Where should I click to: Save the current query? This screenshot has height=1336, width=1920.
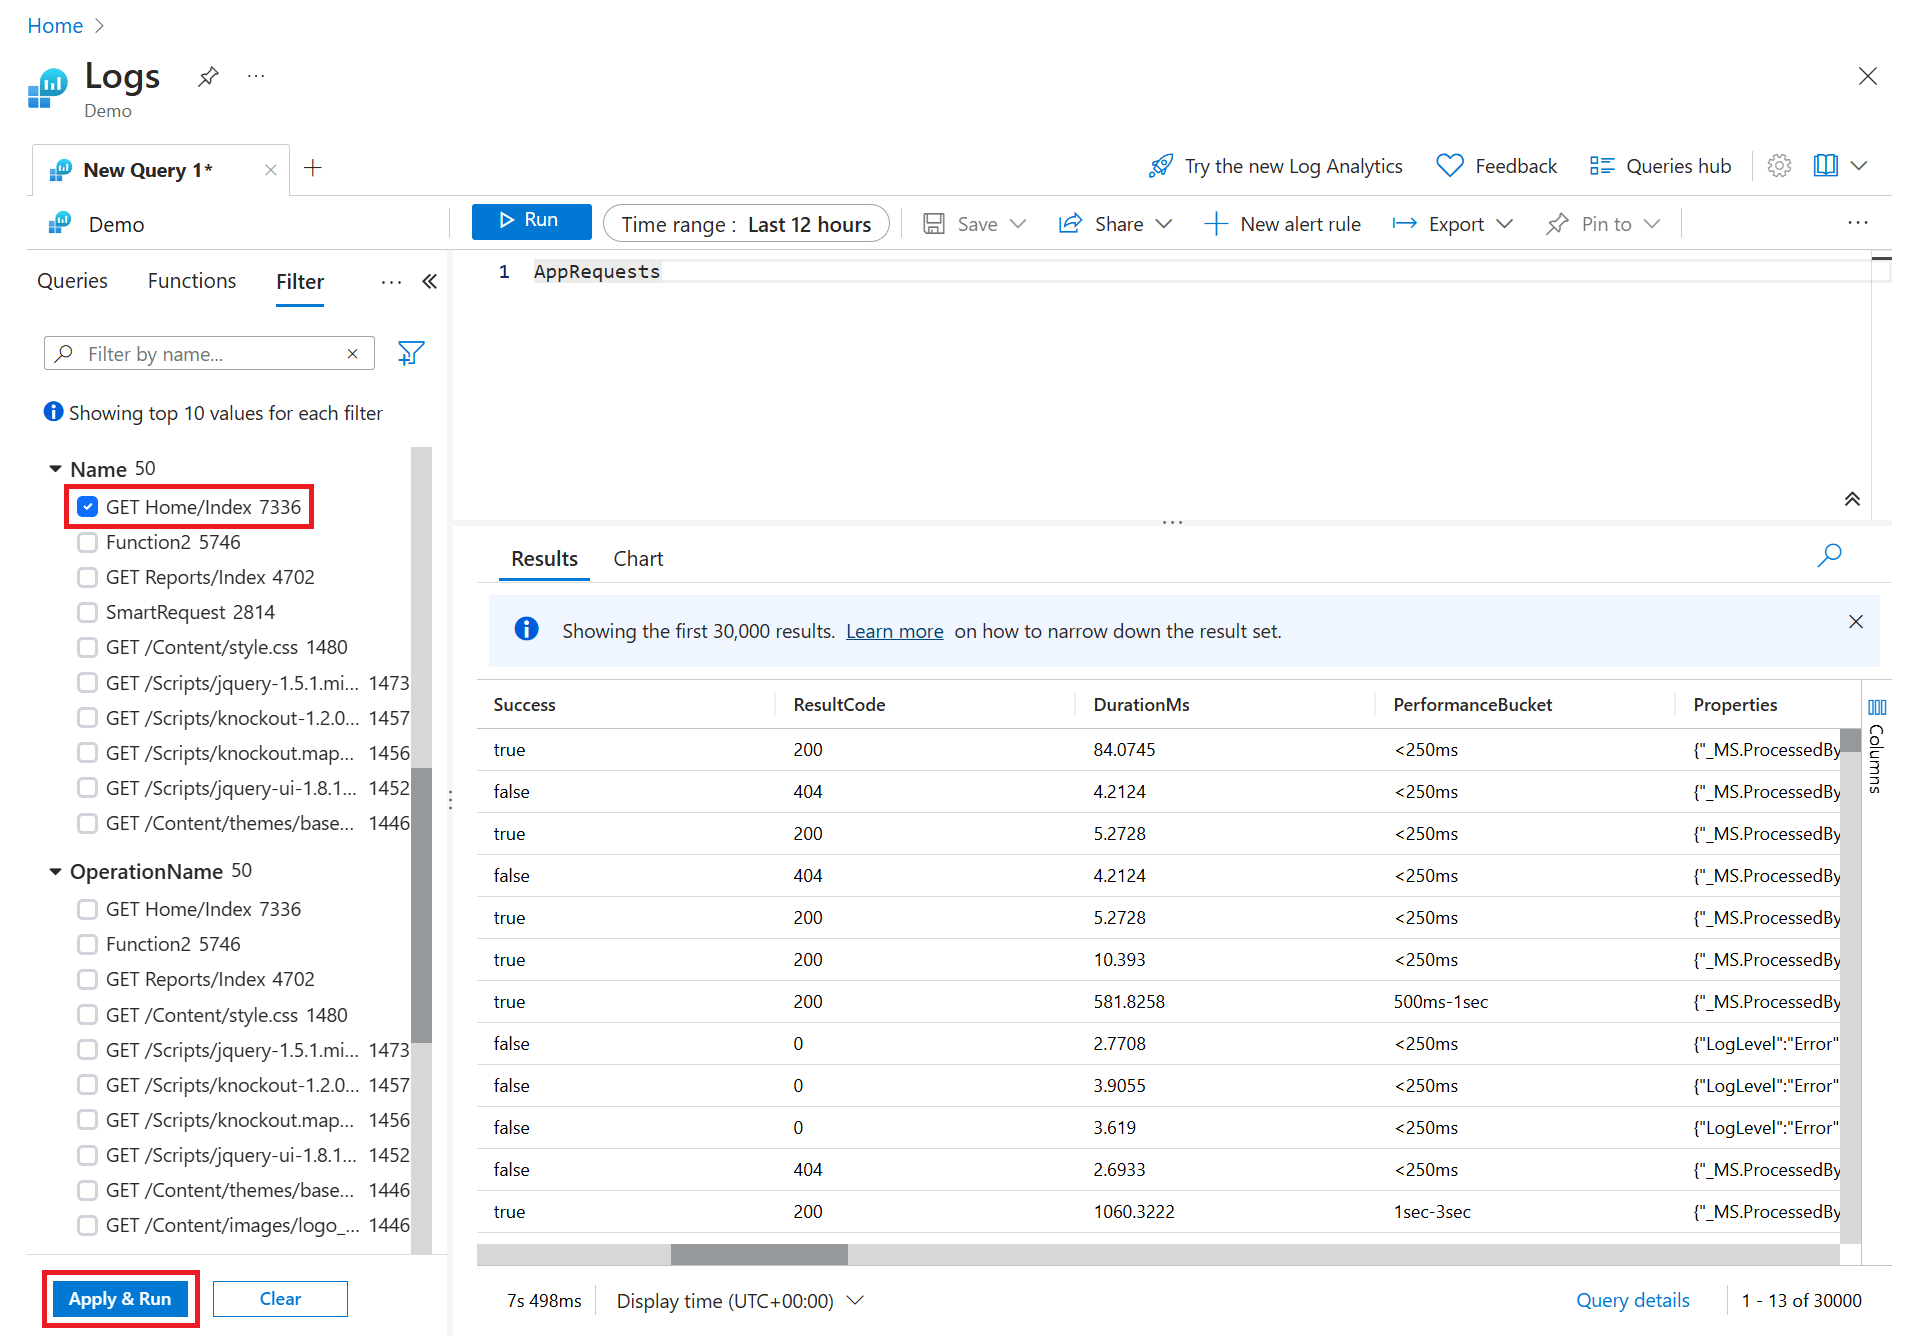(973, 223)
